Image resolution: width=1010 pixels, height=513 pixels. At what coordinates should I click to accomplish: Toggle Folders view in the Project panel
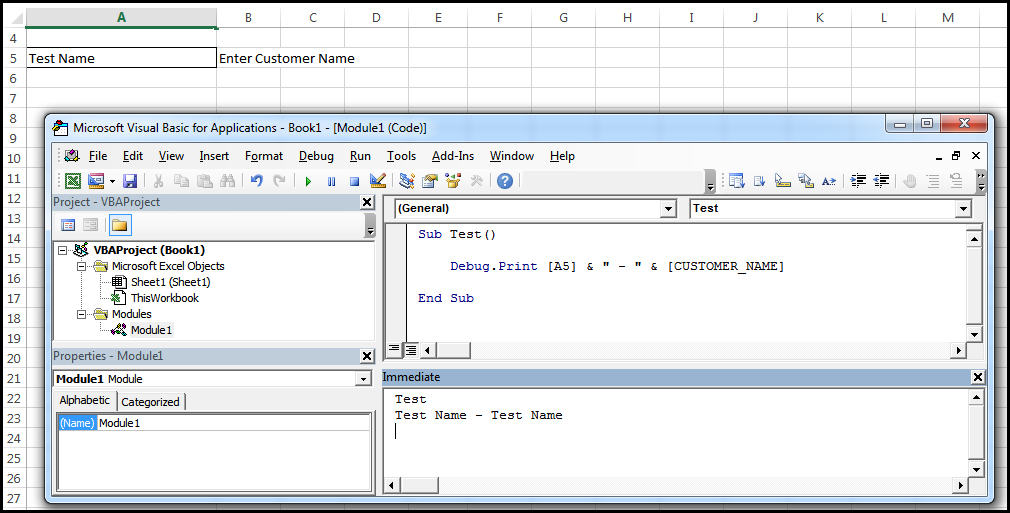[x=119, y=225]
